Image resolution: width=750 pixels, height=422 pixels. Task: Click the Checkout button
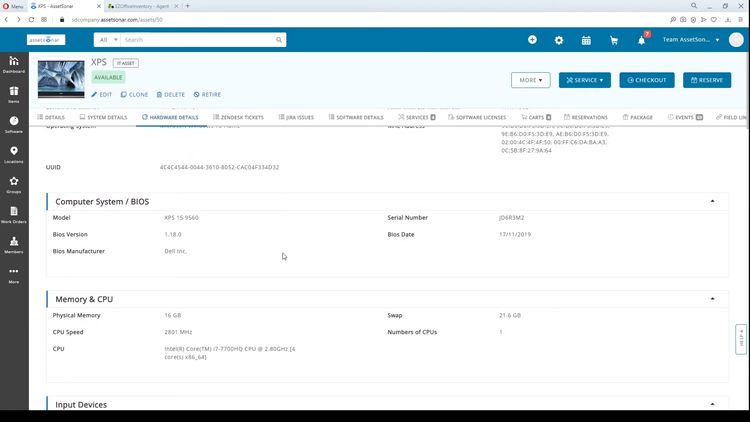click(646, 80)
